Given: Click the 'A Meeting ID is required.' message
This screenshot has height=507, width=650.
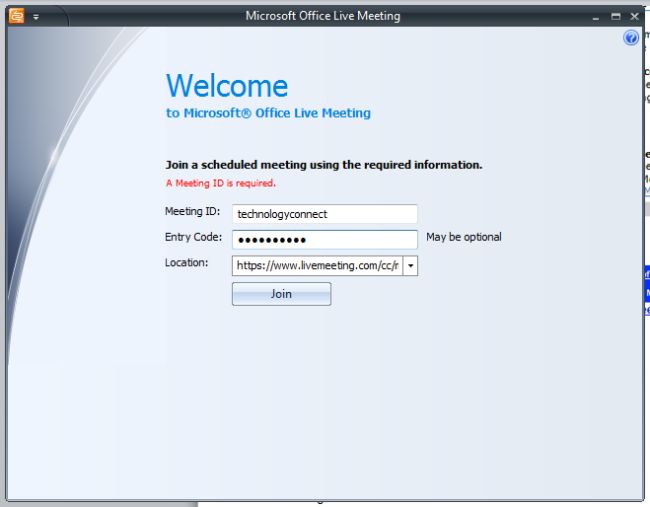Looking at the screenshot, I should tap(221, 183).
